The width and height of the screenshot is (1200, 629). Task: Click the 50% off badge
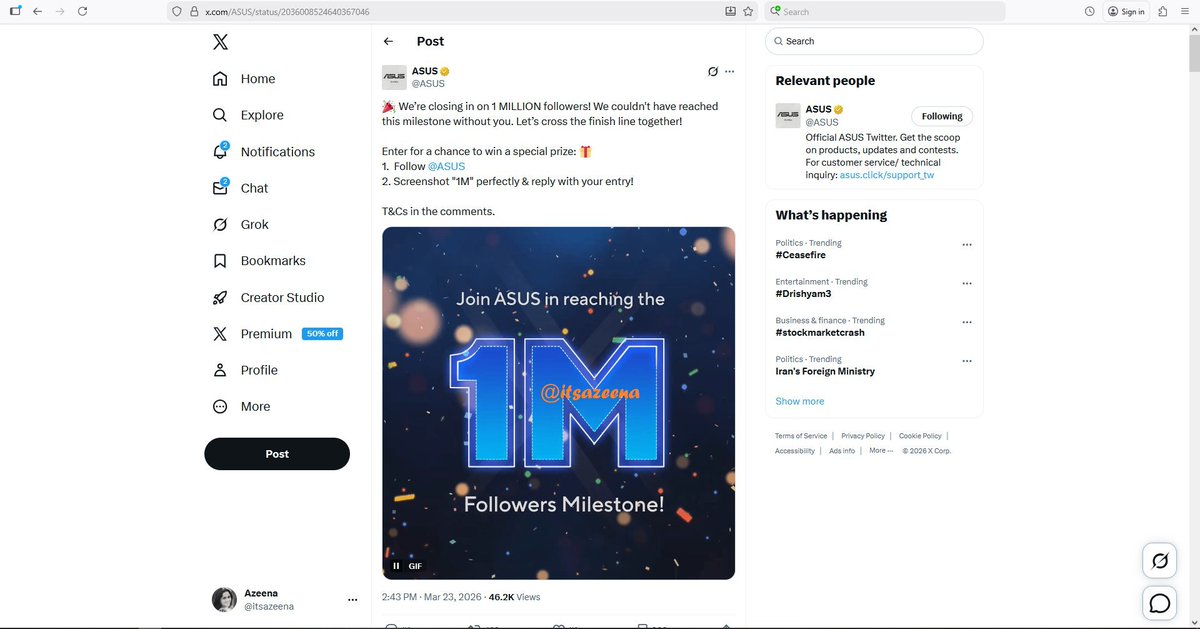point(323,334)
